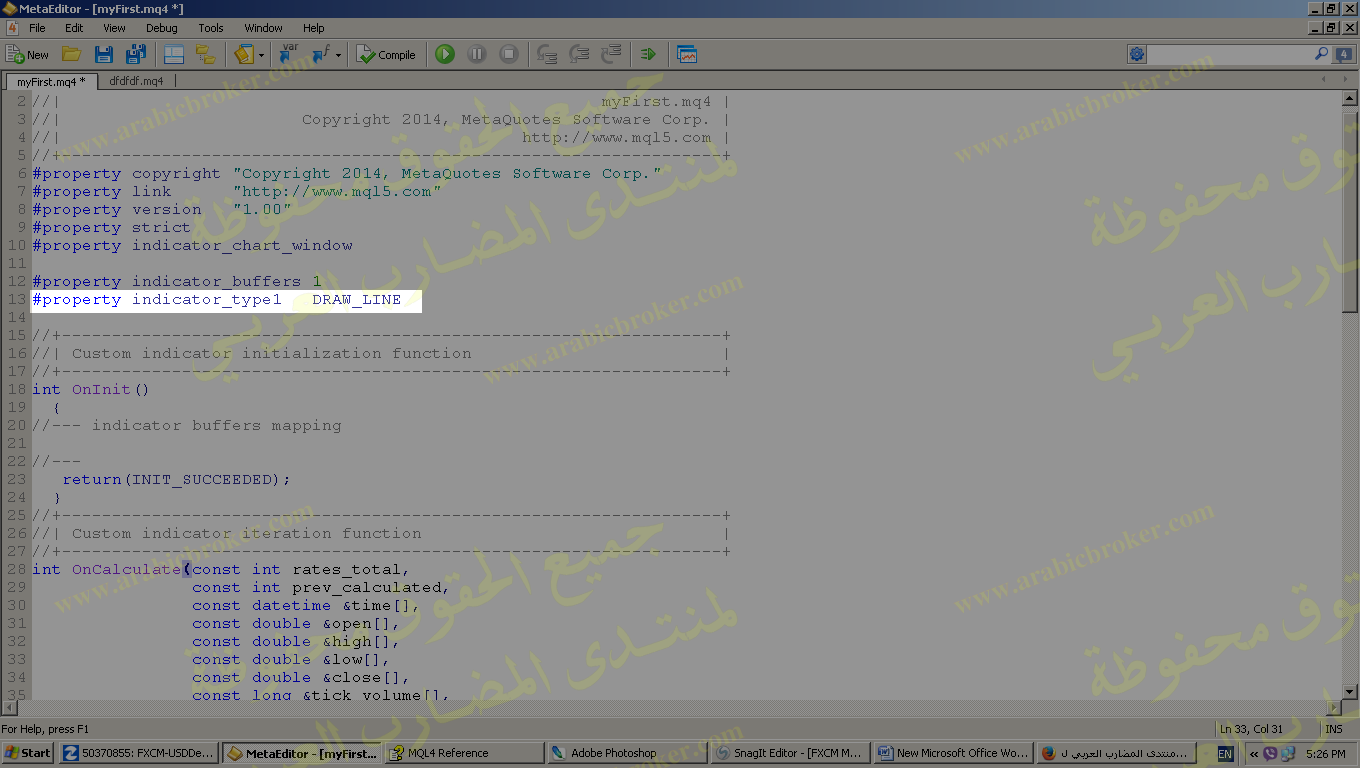Click the MetaEditor button in the taskbar

pos(302,753)
